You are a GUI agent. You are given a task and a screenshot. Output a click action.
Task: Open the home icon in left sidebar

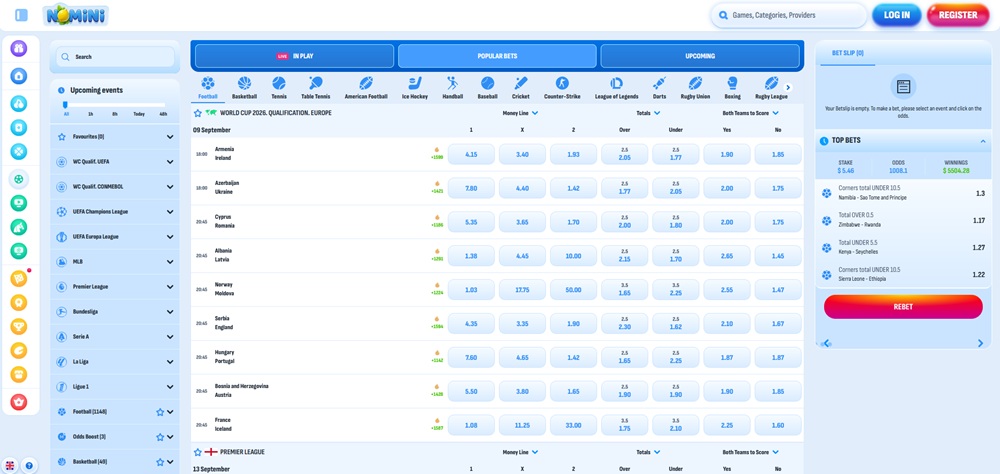[x=18, y=76]
